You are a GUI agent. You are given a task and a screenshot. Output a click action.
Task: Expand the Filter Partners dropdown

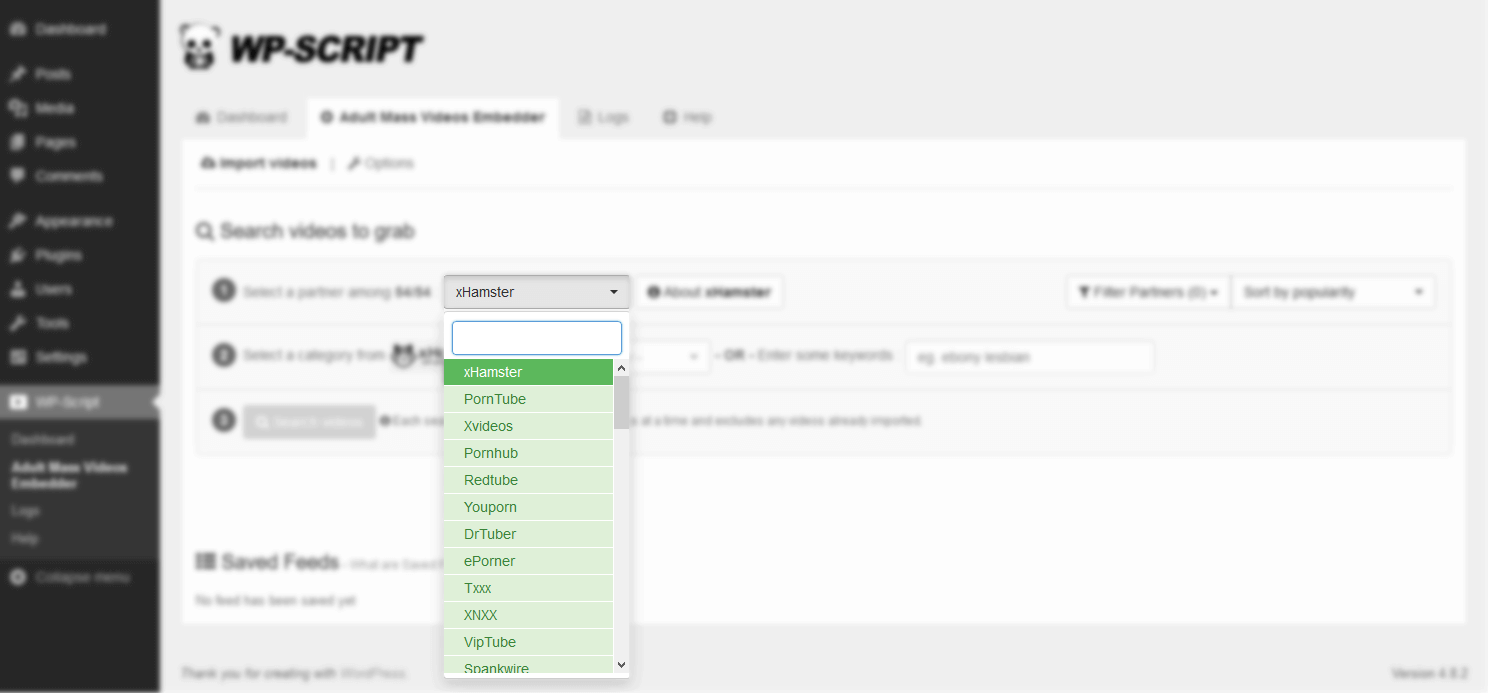tap(1148, 293)
